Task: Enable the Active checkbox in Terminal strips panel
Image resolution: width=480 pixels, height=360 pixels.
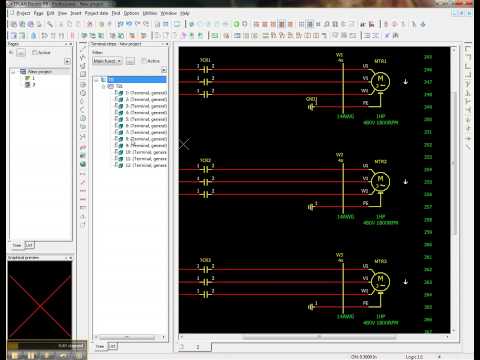Action: coord(144,61)
